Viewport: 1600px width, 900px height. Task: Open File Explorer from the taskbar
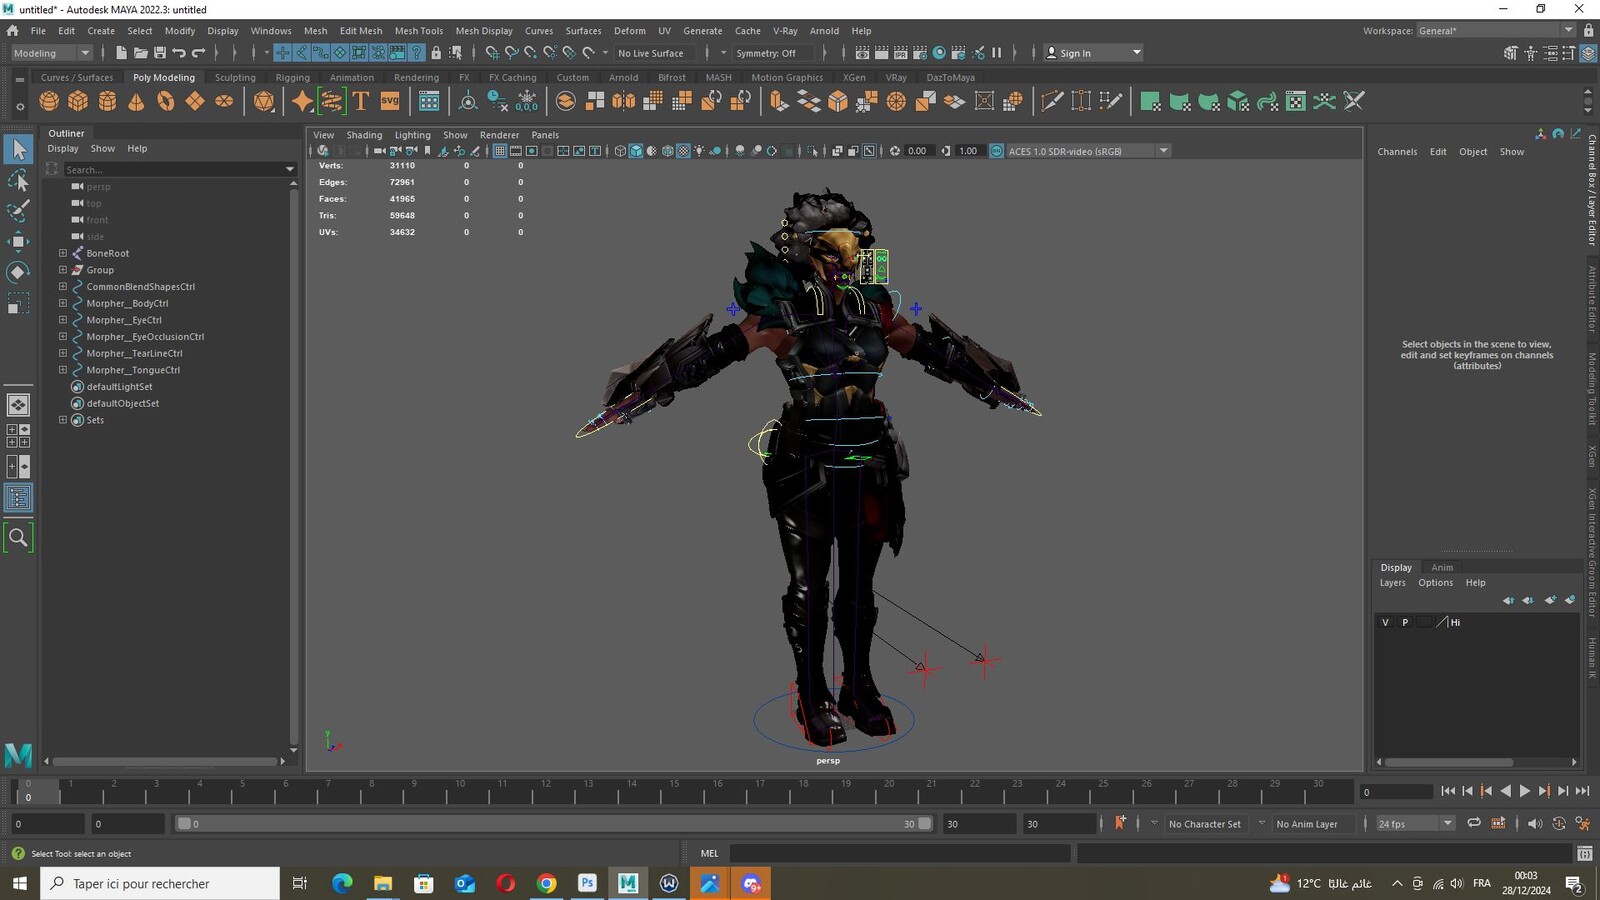pos(383,883)
